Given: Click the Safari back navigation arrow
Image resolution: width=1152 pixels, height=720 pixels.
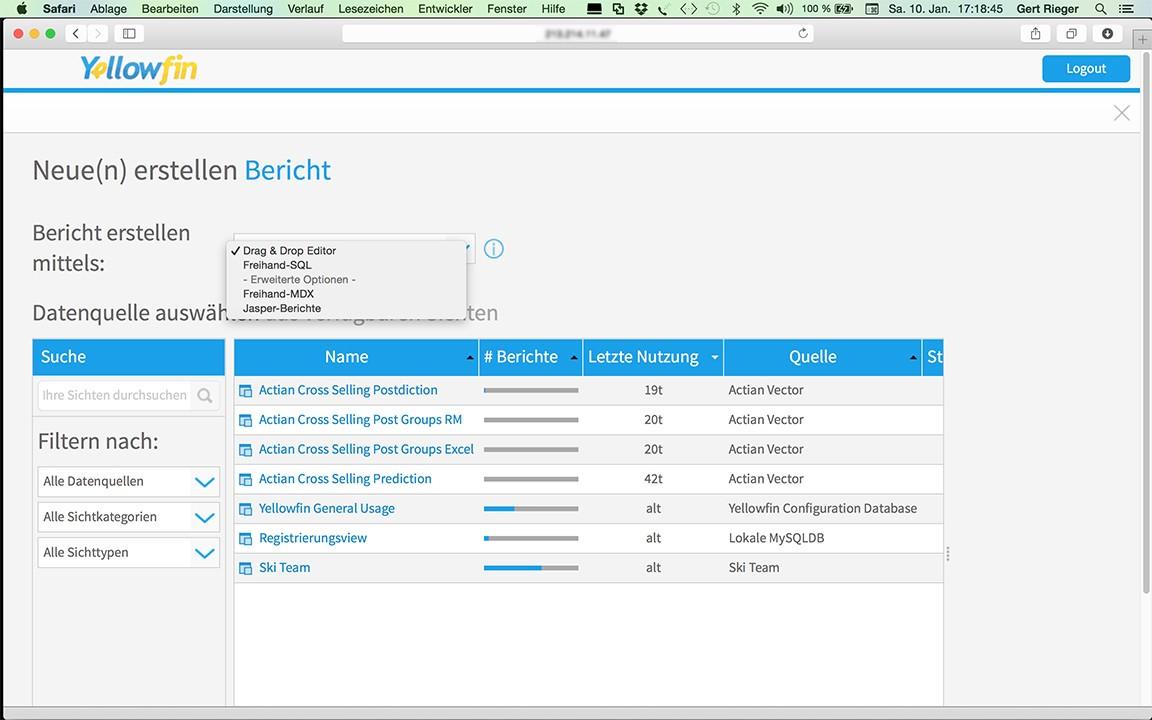Looking at the screenshot, I should click(x=76, y=33).
